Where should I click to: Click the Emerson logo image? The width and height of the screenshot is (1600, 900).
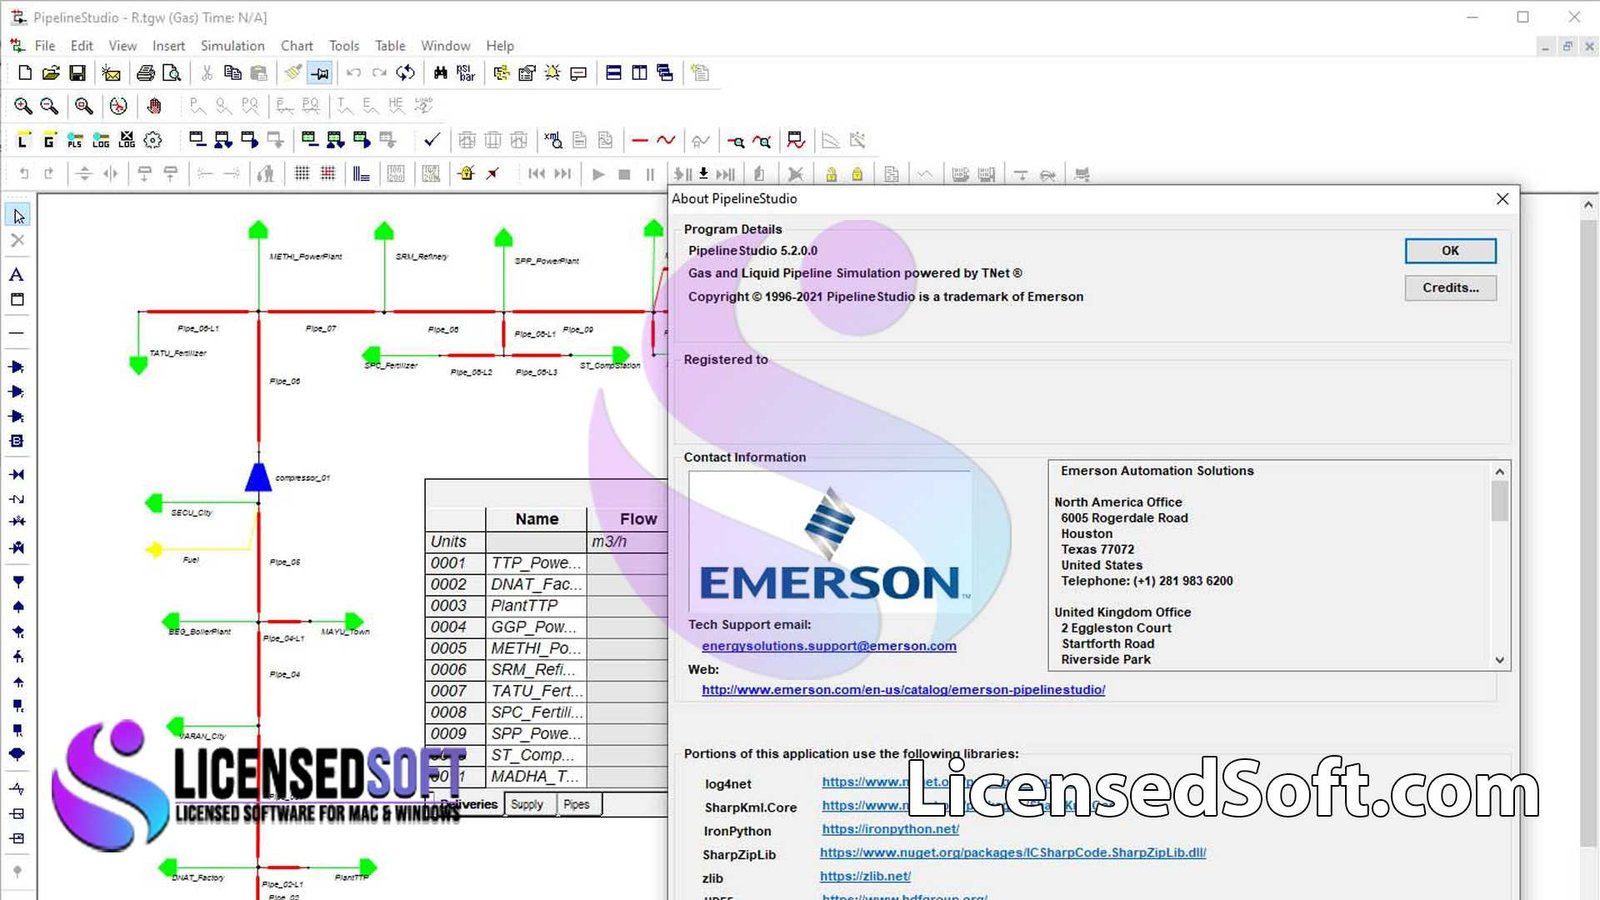[x=830, y=541]
